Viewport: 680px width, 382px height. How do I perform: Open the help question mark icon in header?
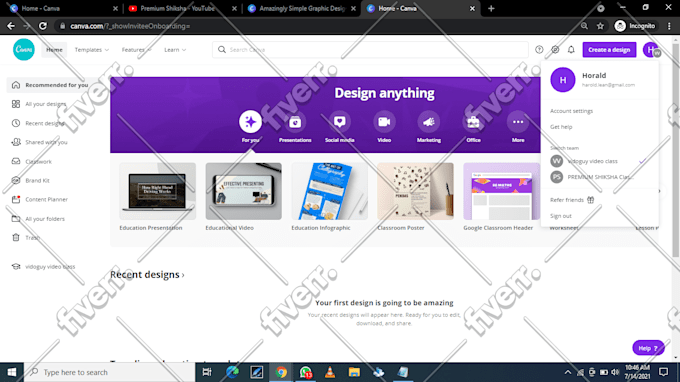click(x=539, y=49)
